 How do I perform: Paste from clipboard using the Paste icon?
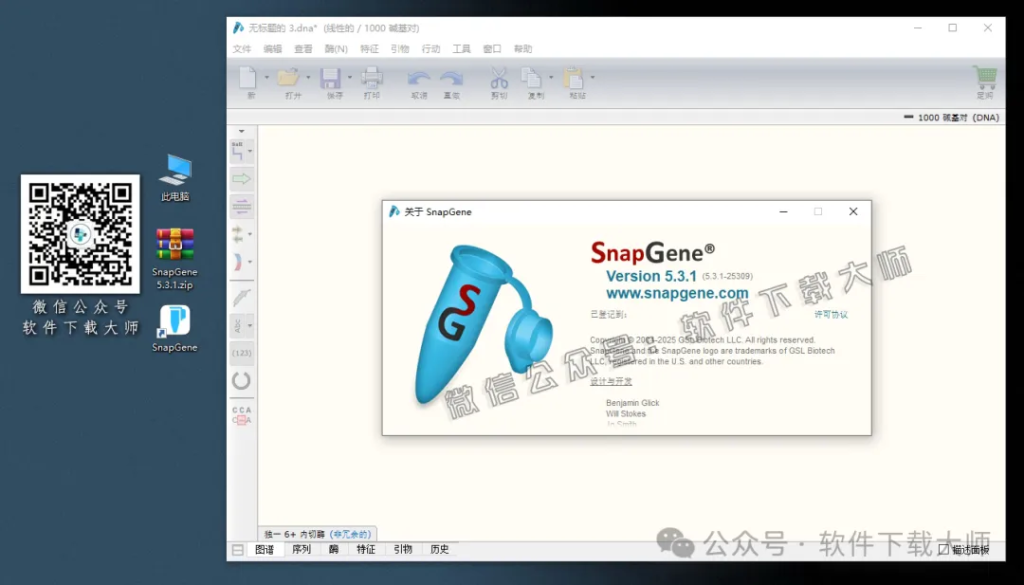[x=575, y=80]
